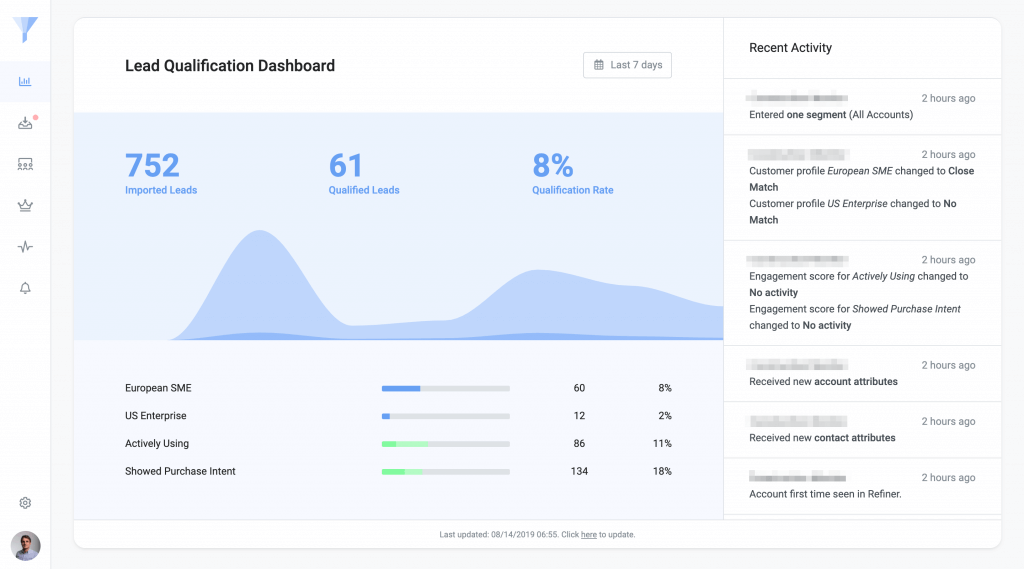Select the crown icon in sidebar

[25, 205]
